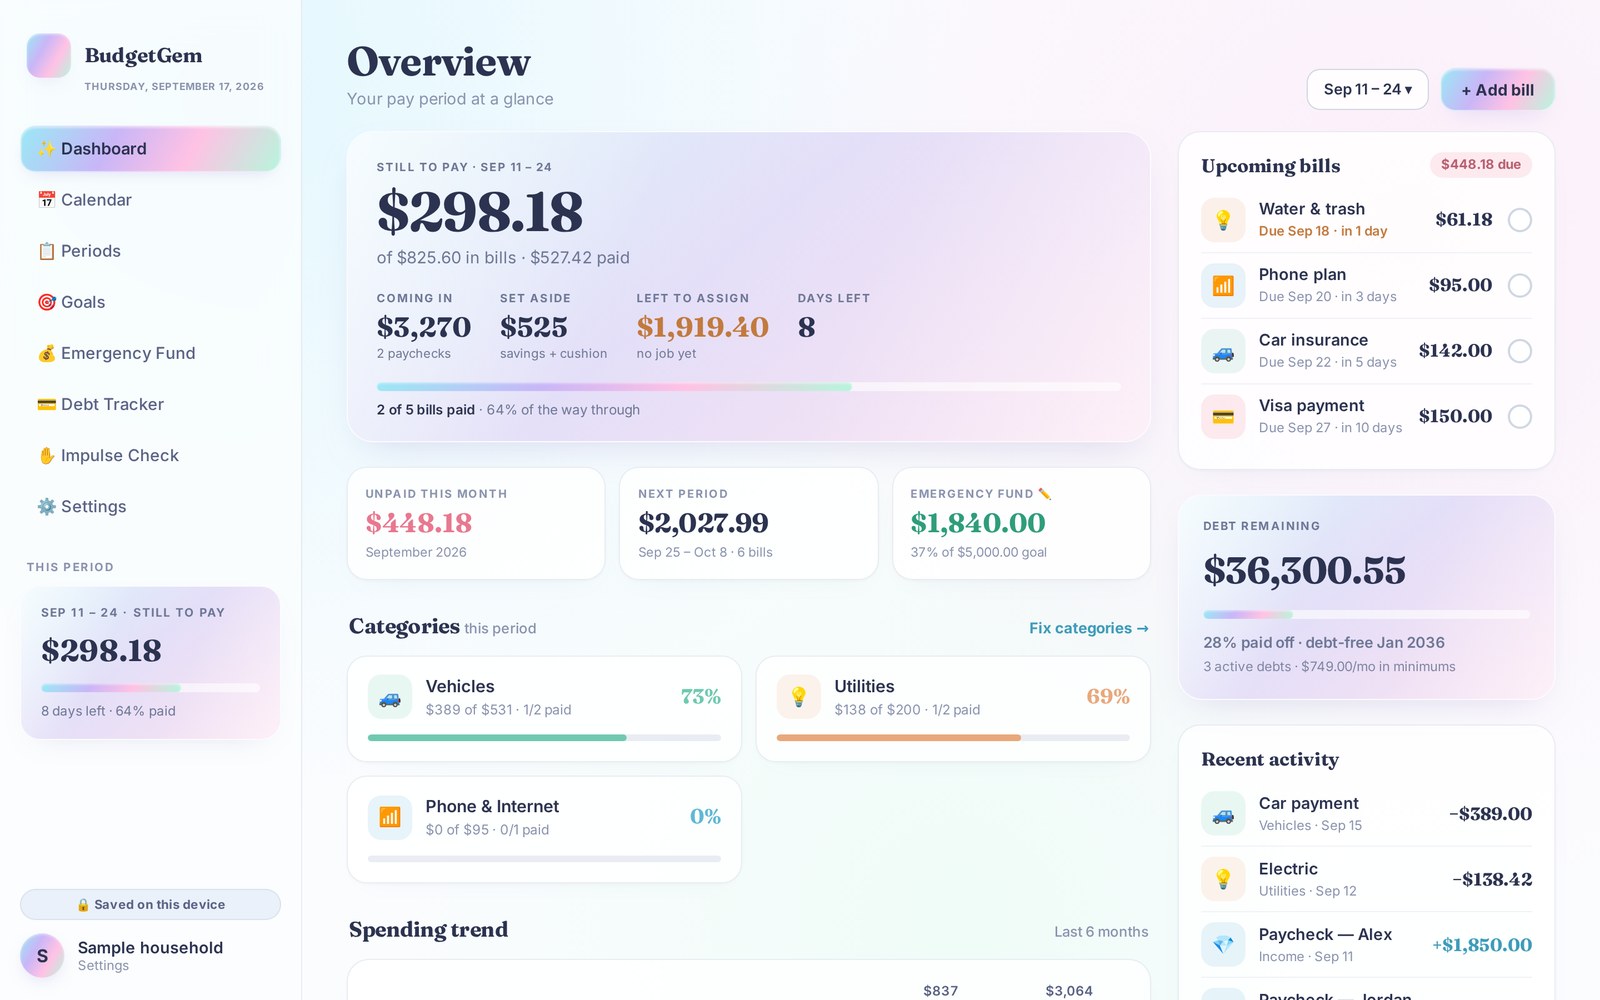Image resolution: width=1600 pixels, height=1000 pixels.
Task: Open Debt Tracker from the sidebar
Action: tap(151, 404)
